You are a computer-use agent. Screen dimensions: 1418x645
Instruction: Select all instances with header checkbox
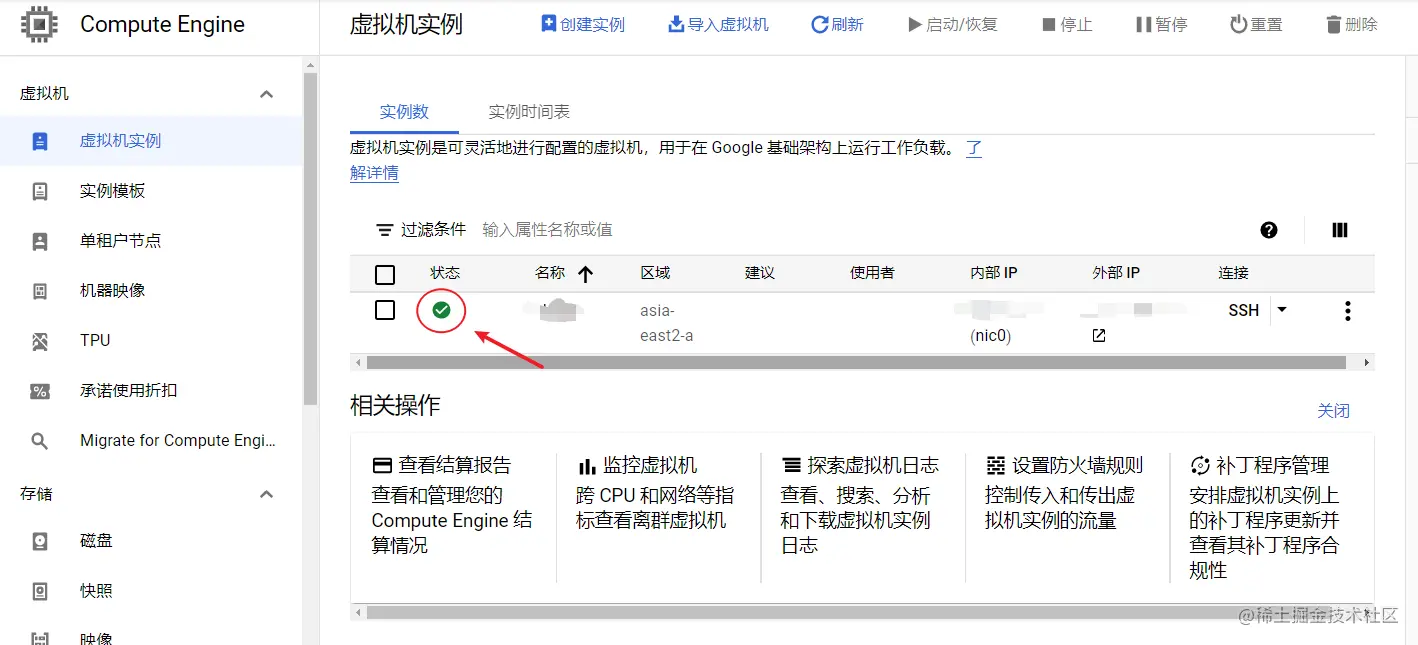pyautogui.click(x=385, y=274)
